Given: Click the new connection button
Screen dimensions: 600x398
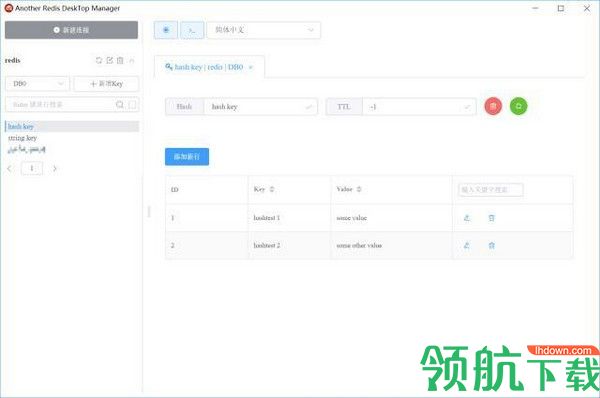Looking at the screenshot, I should (71, 30).
